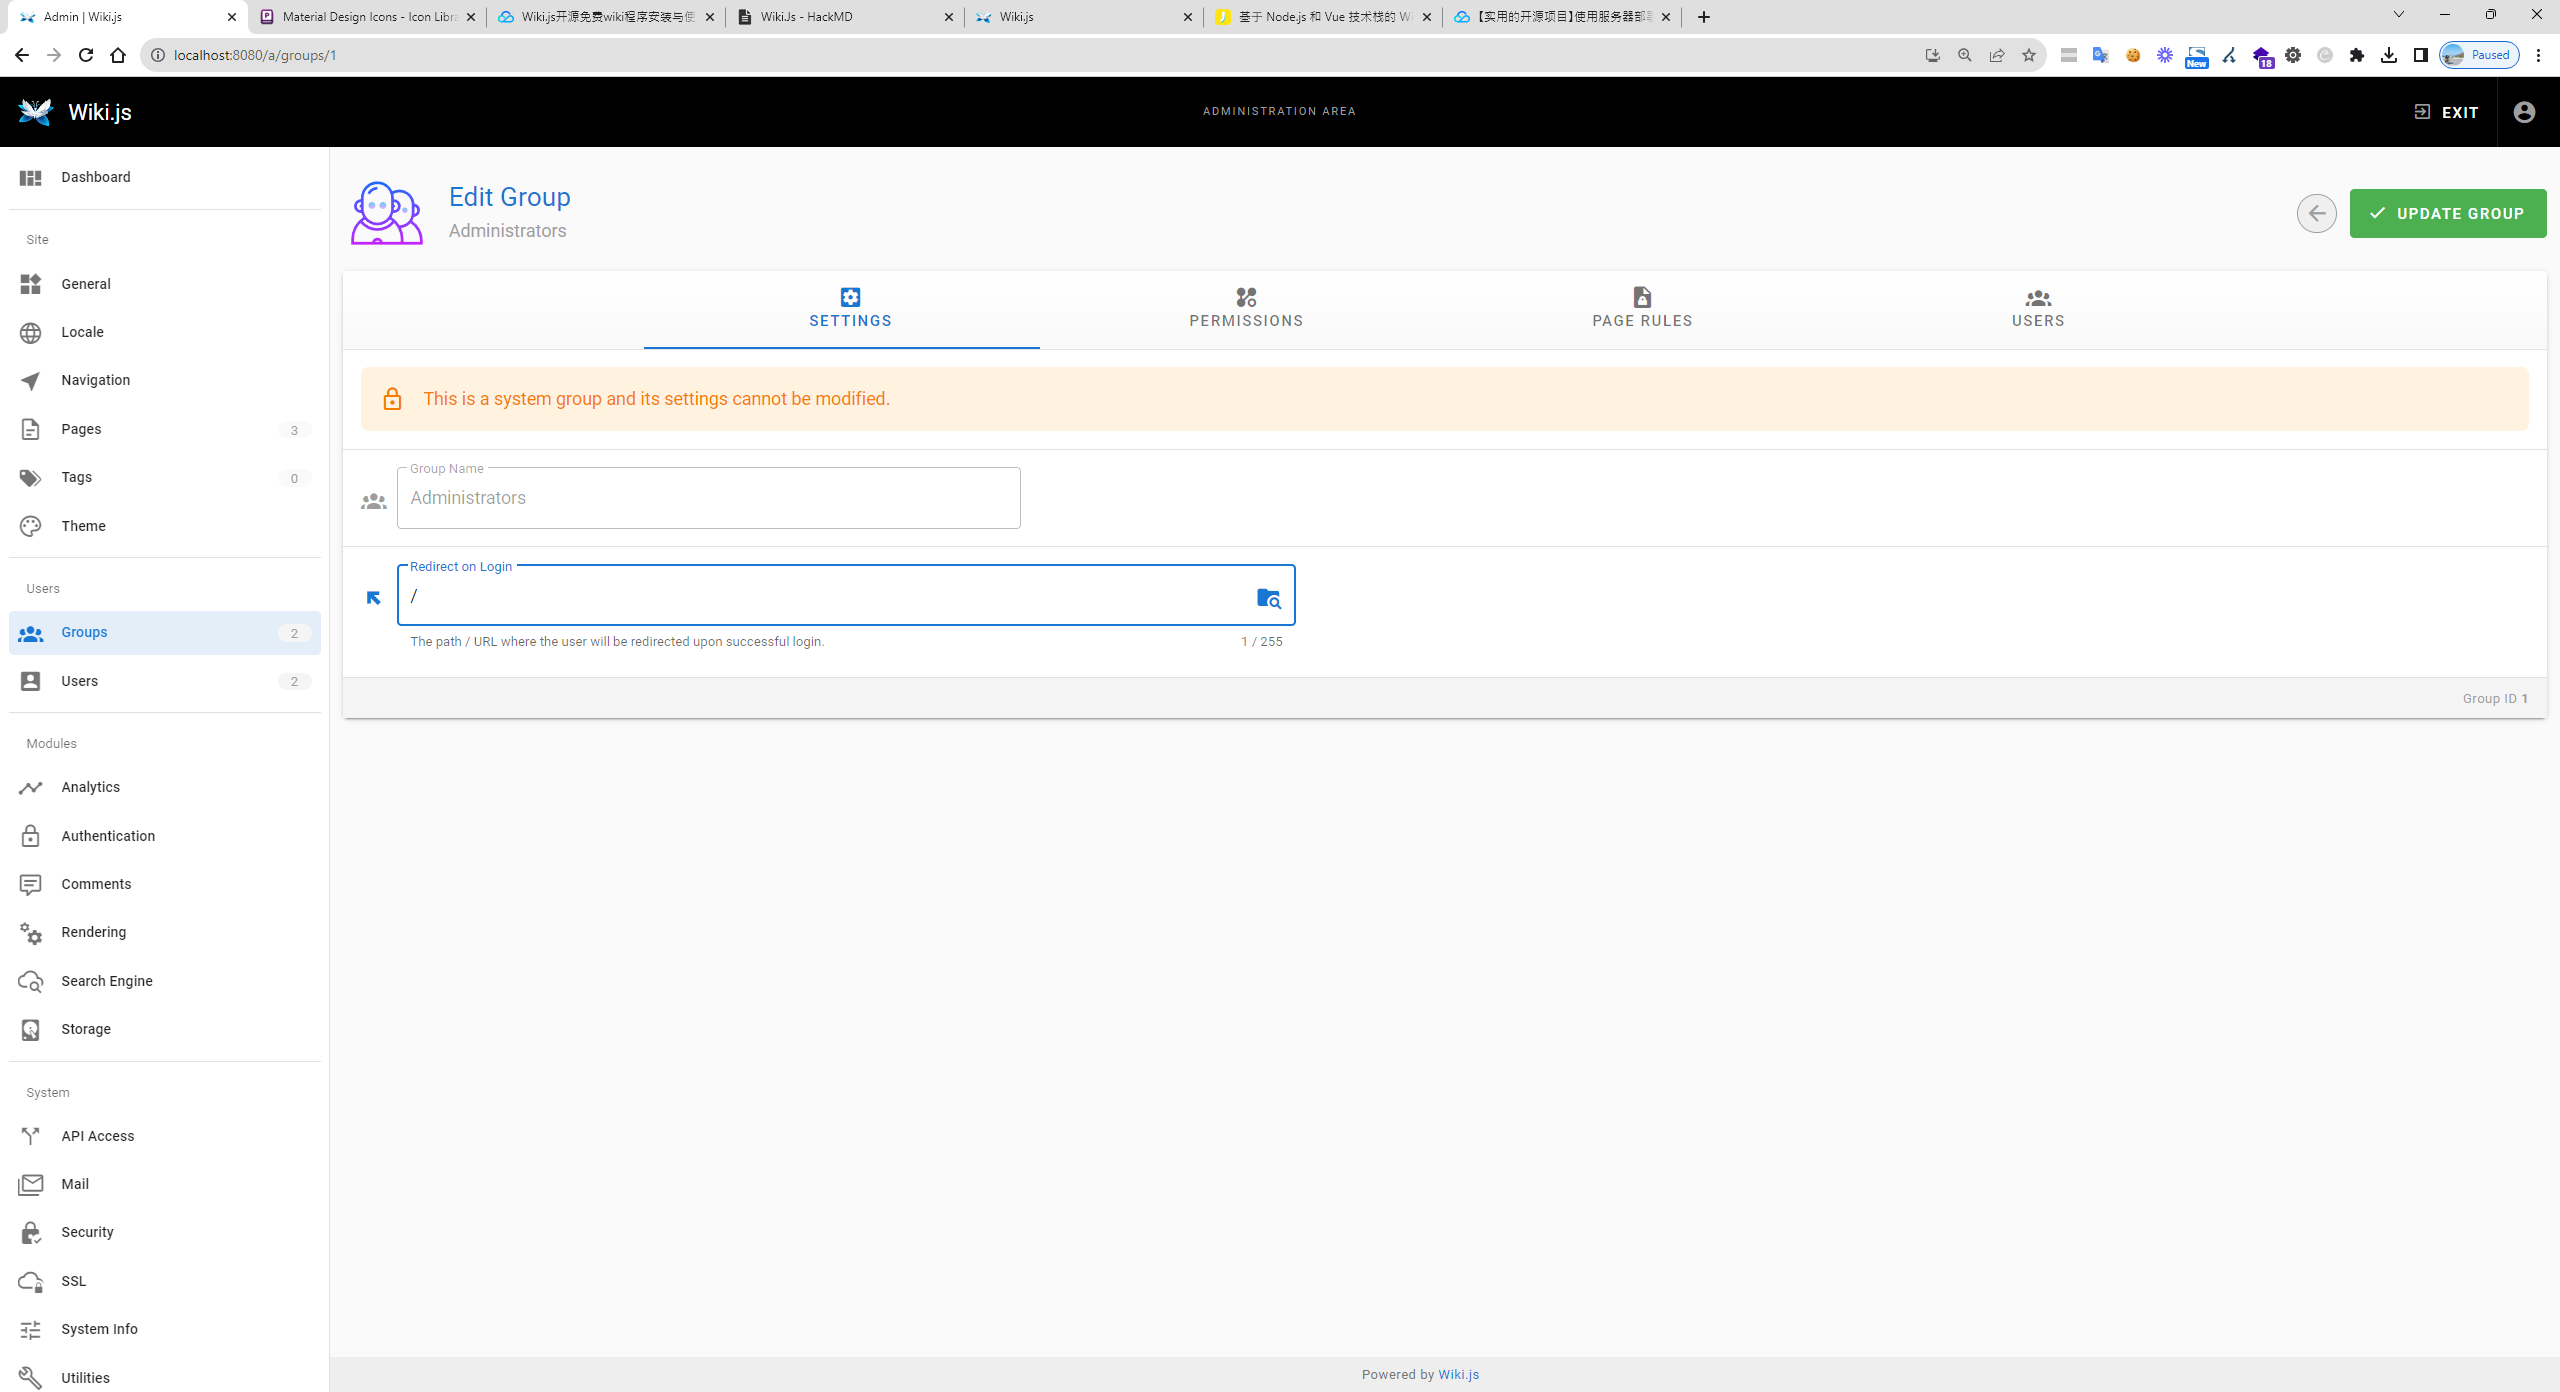Click into the Redirect on Login field
The height and width of the screenshot is (1392, 2560).
pos(820,596)
